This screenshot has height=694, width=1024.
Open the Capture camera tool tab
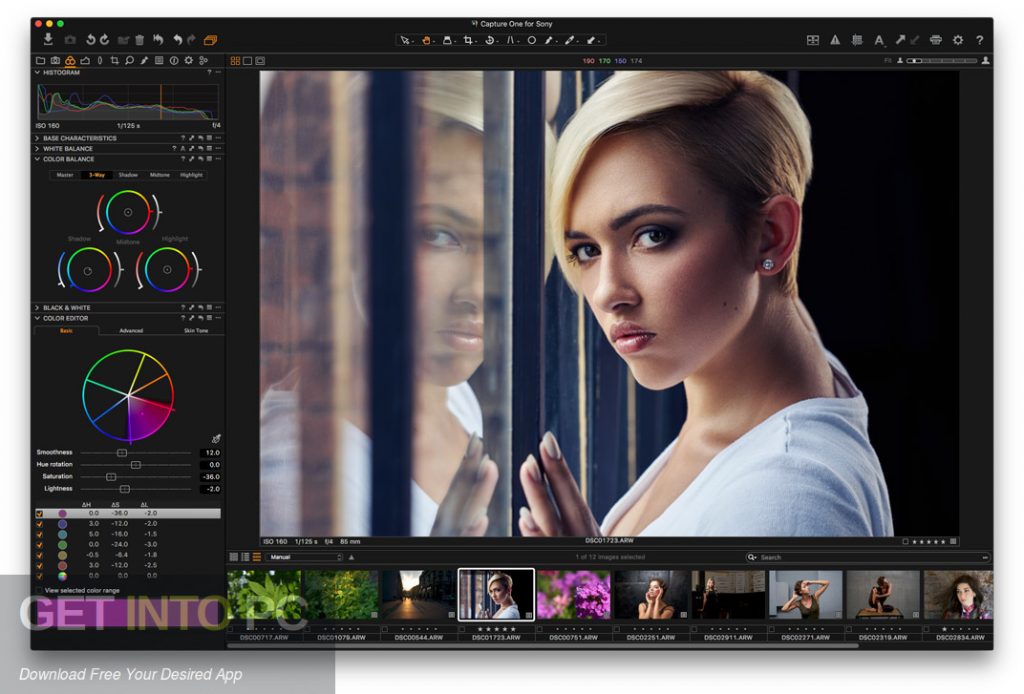pyautogui.click(x=56, y=61)
